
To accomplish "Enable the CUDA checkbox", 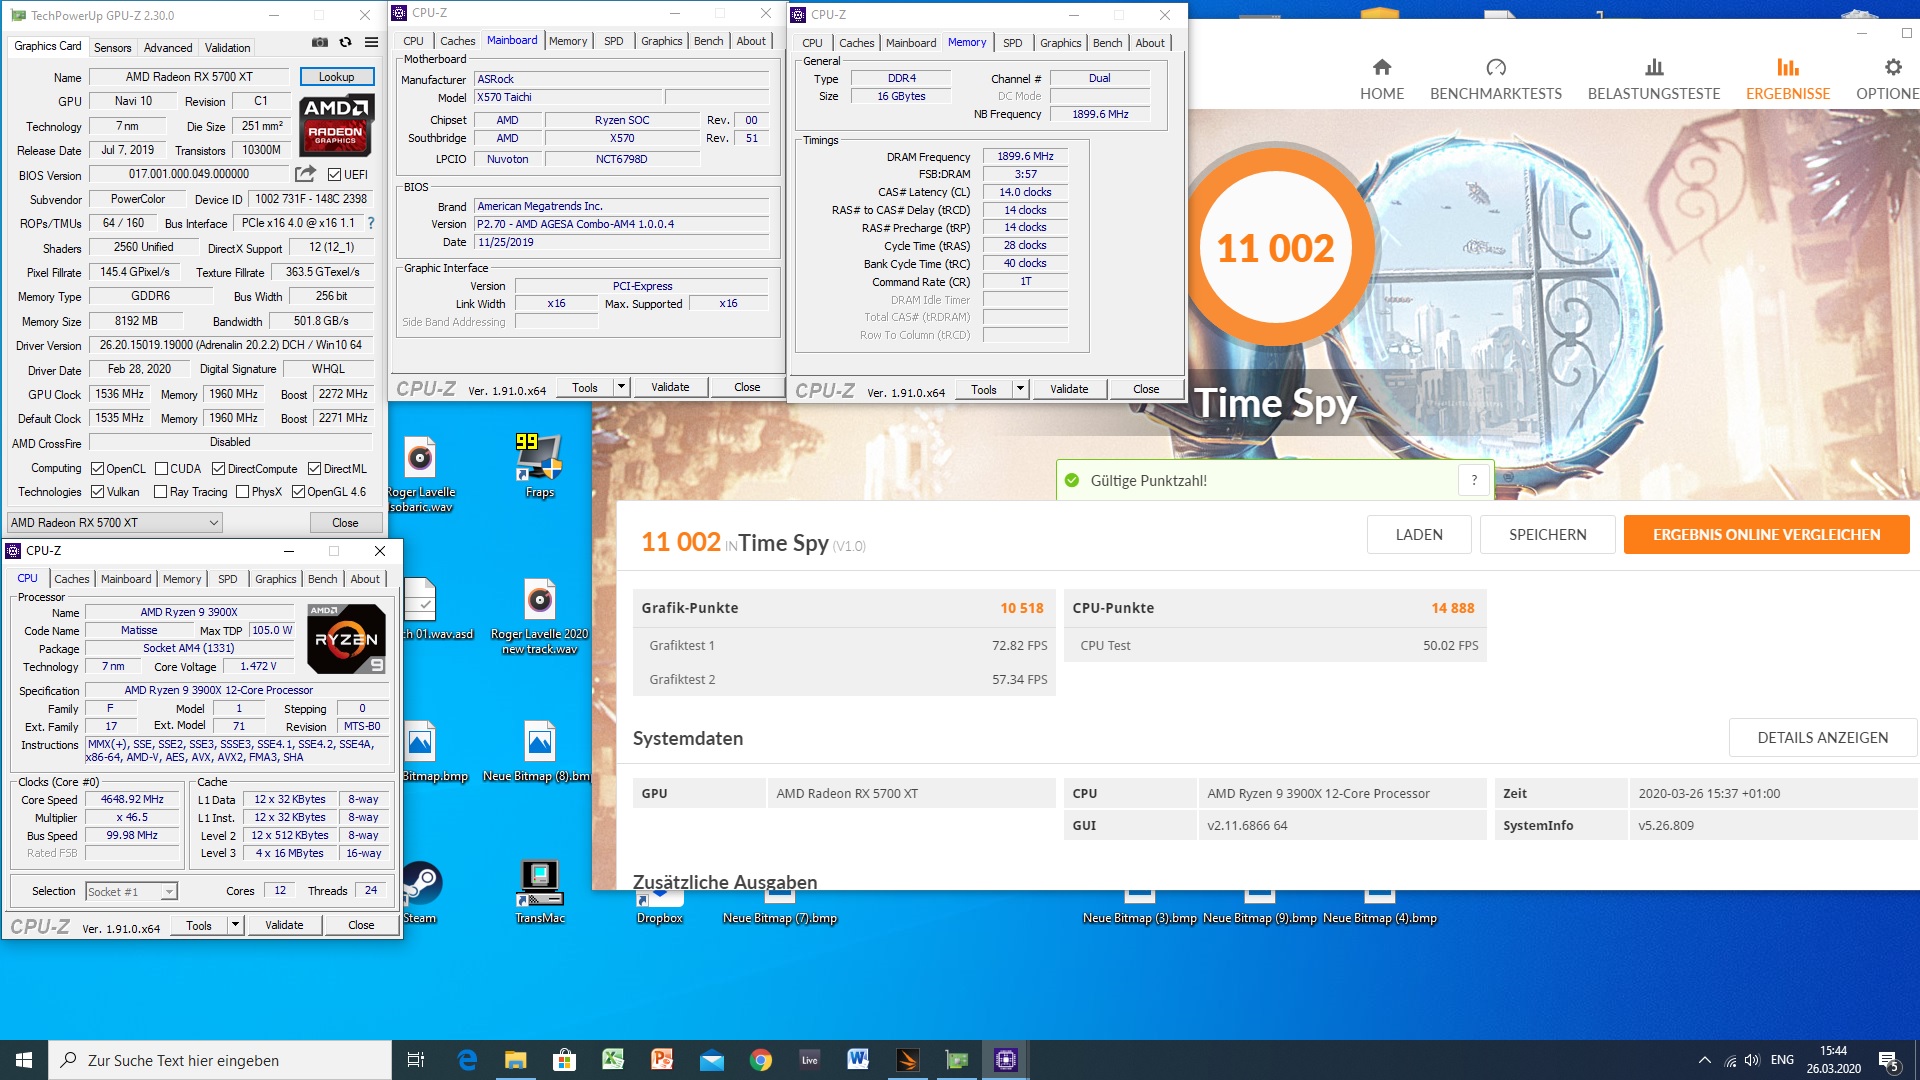I will pos(161,469).
